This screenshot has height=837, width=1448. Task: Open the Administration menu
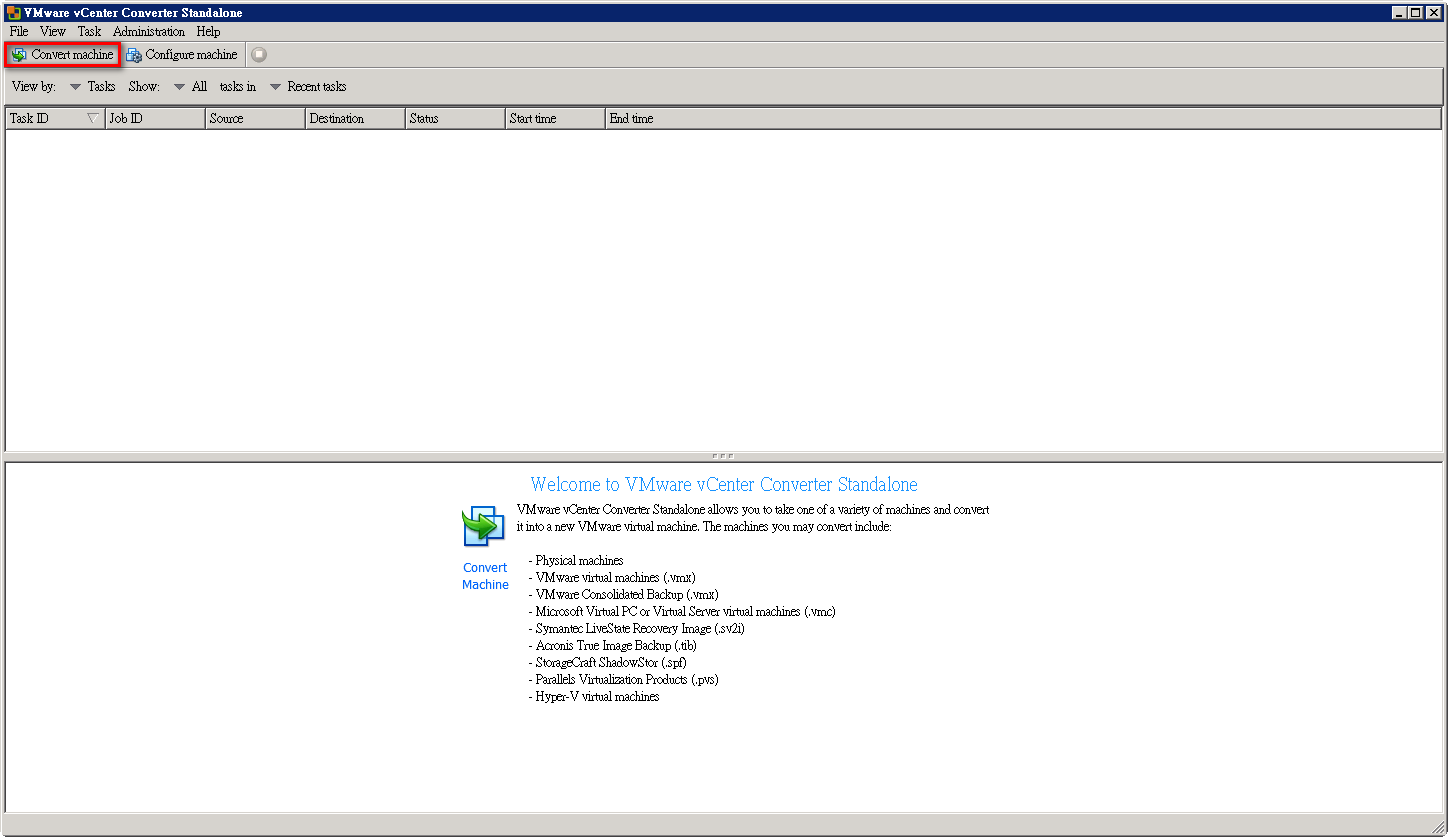(149, 32)
